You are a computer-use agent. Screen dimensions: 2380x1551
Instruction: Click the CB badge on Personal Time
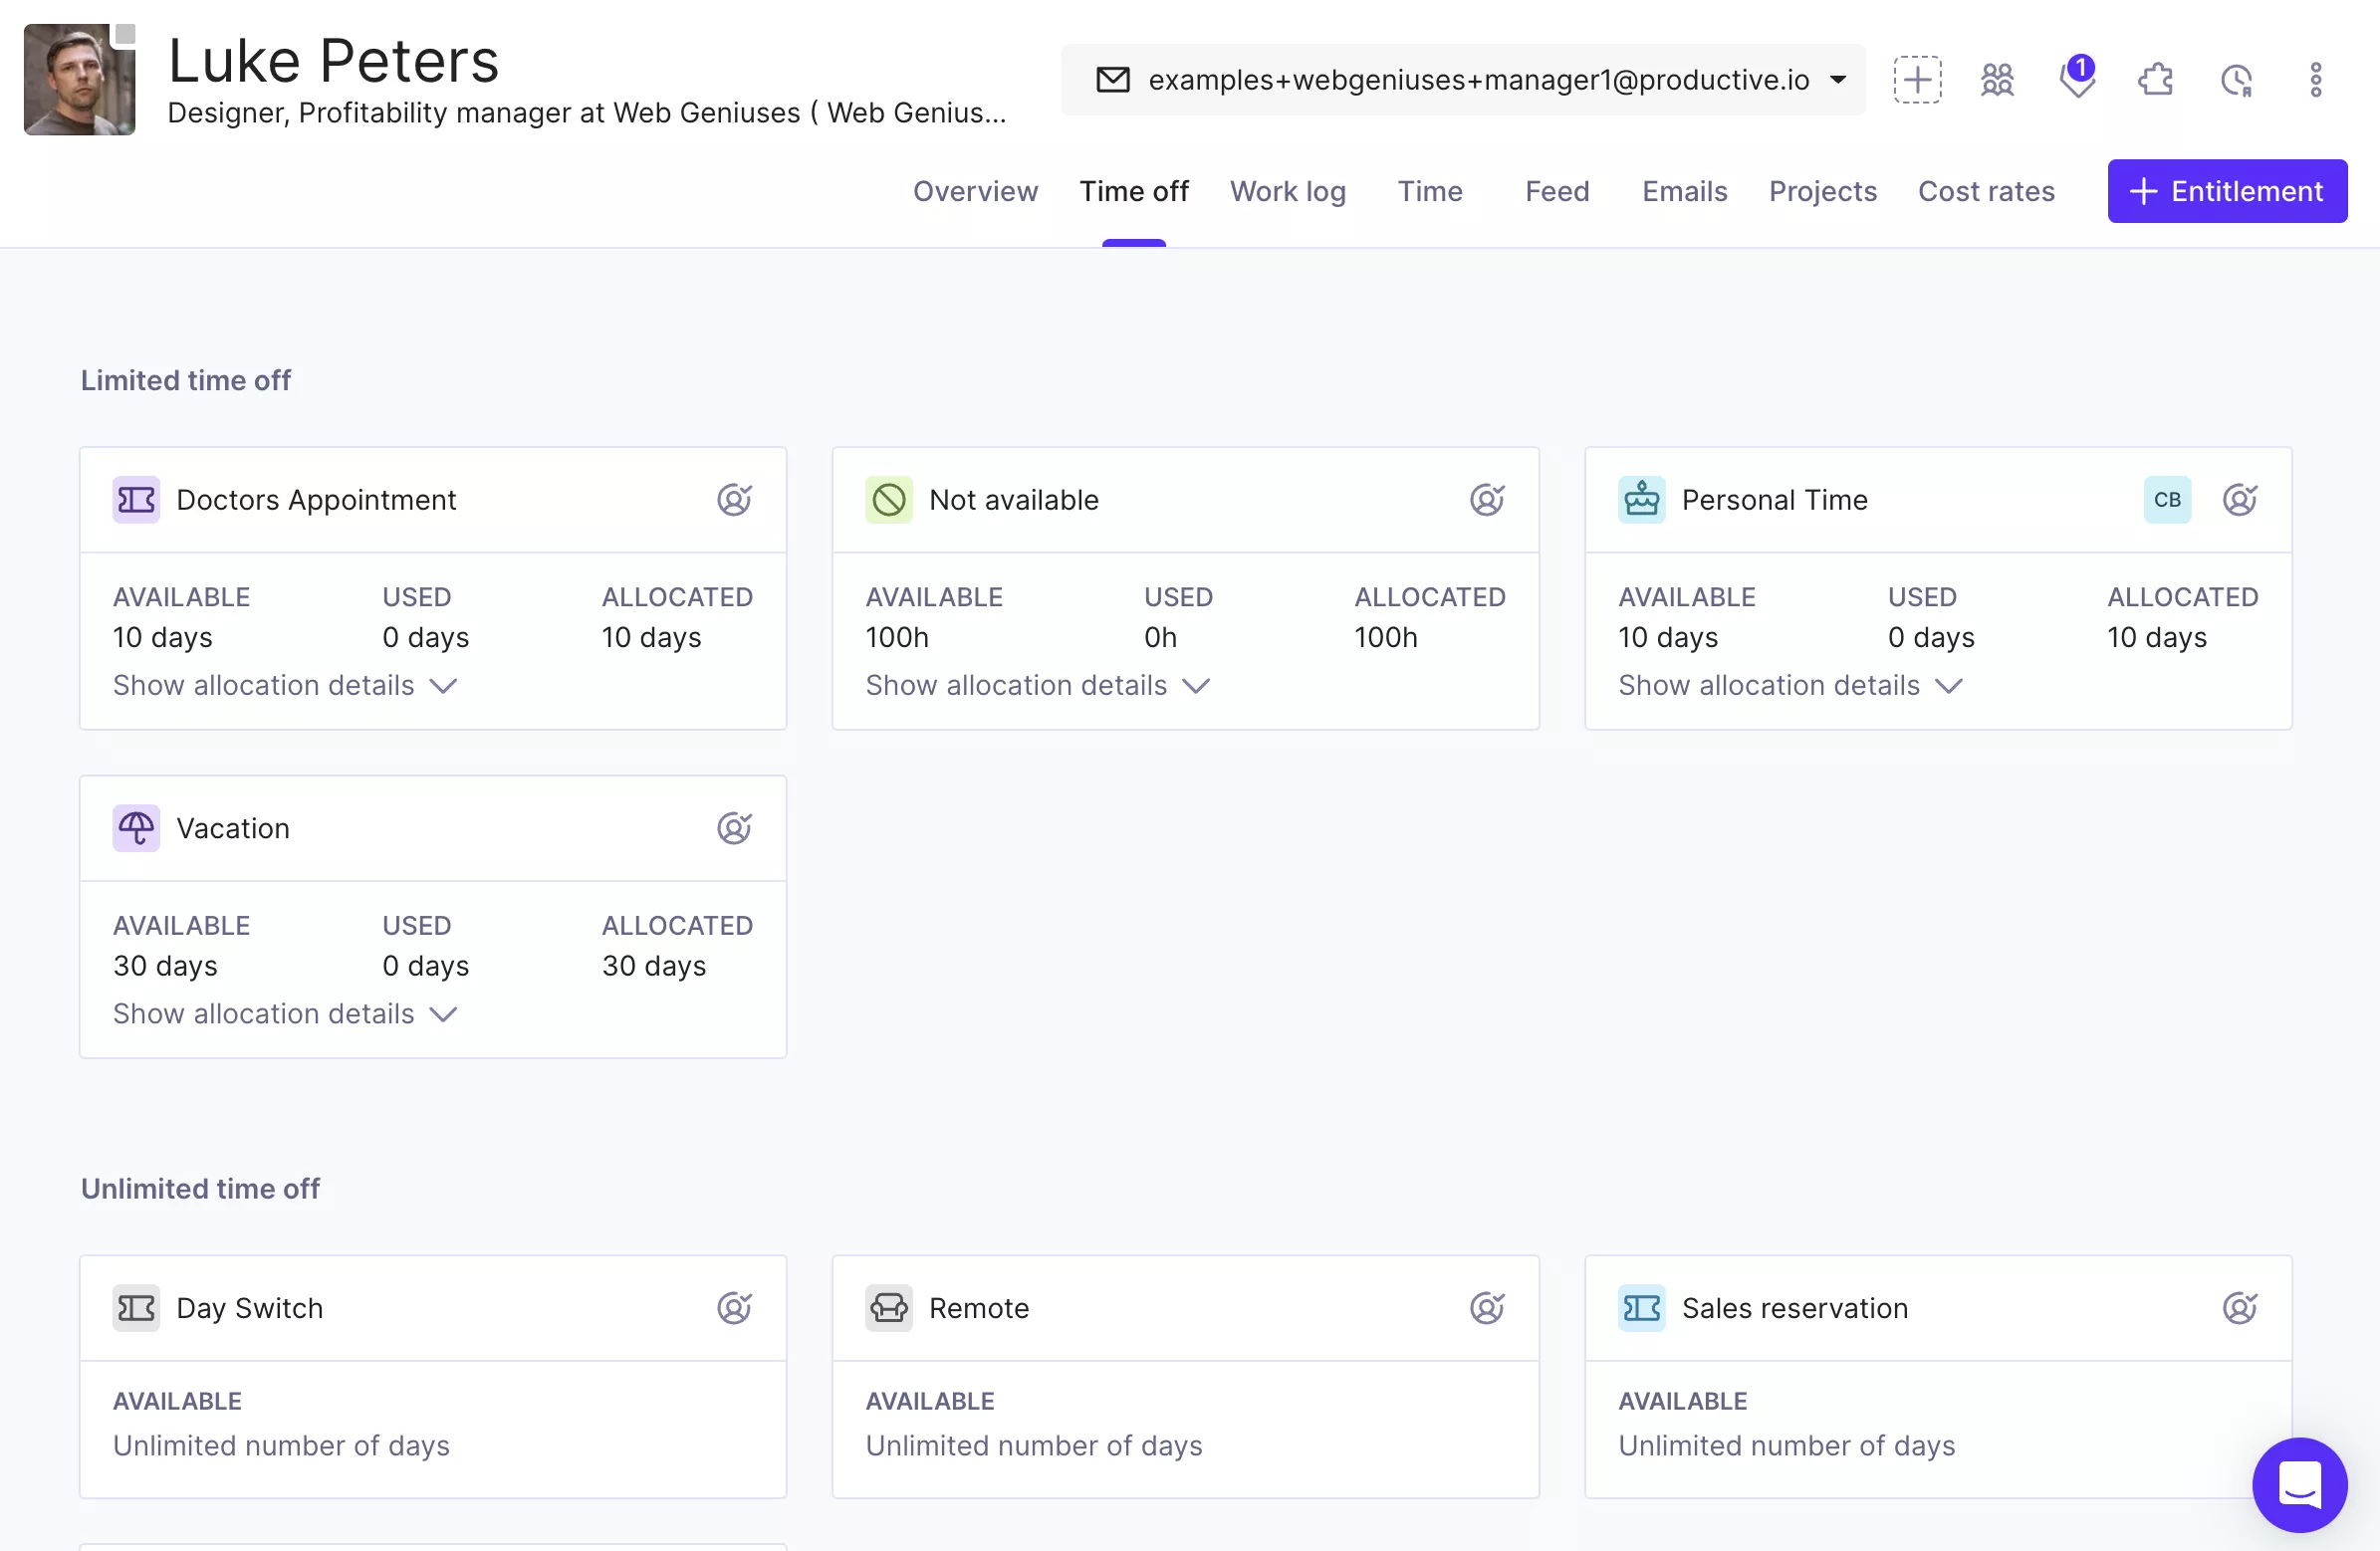[2167, 499]
